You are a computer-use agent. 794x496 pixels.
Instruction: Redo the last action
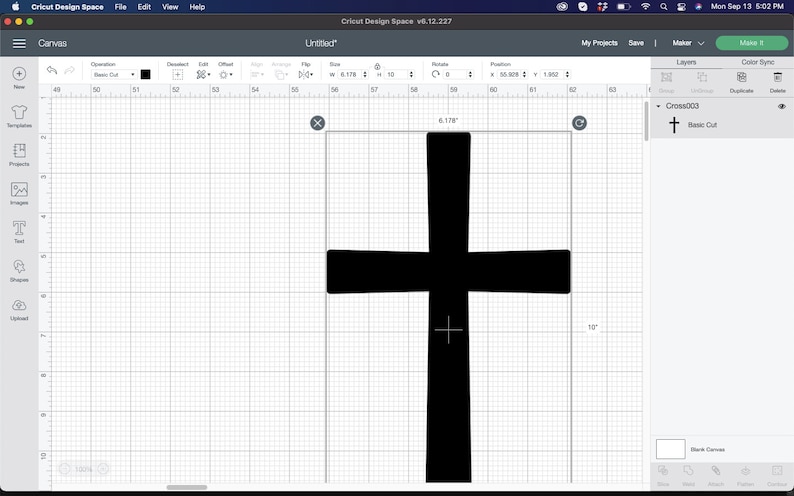[70, 70]
